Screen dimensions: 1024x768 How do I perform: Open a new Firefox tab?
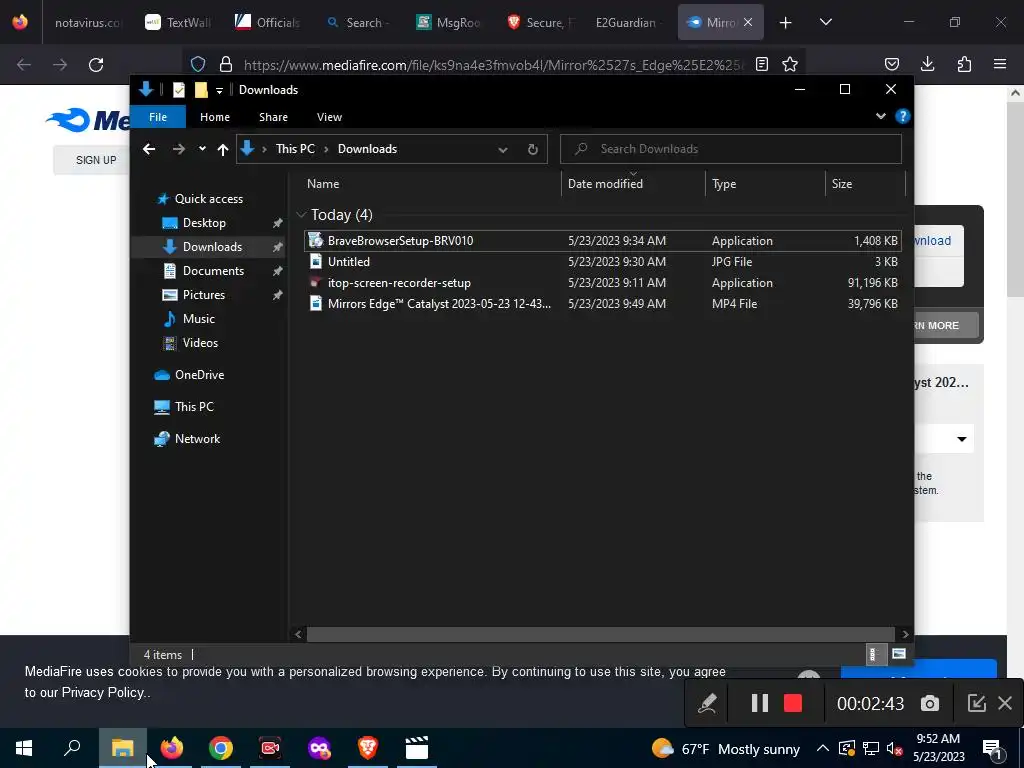(786, 23)
